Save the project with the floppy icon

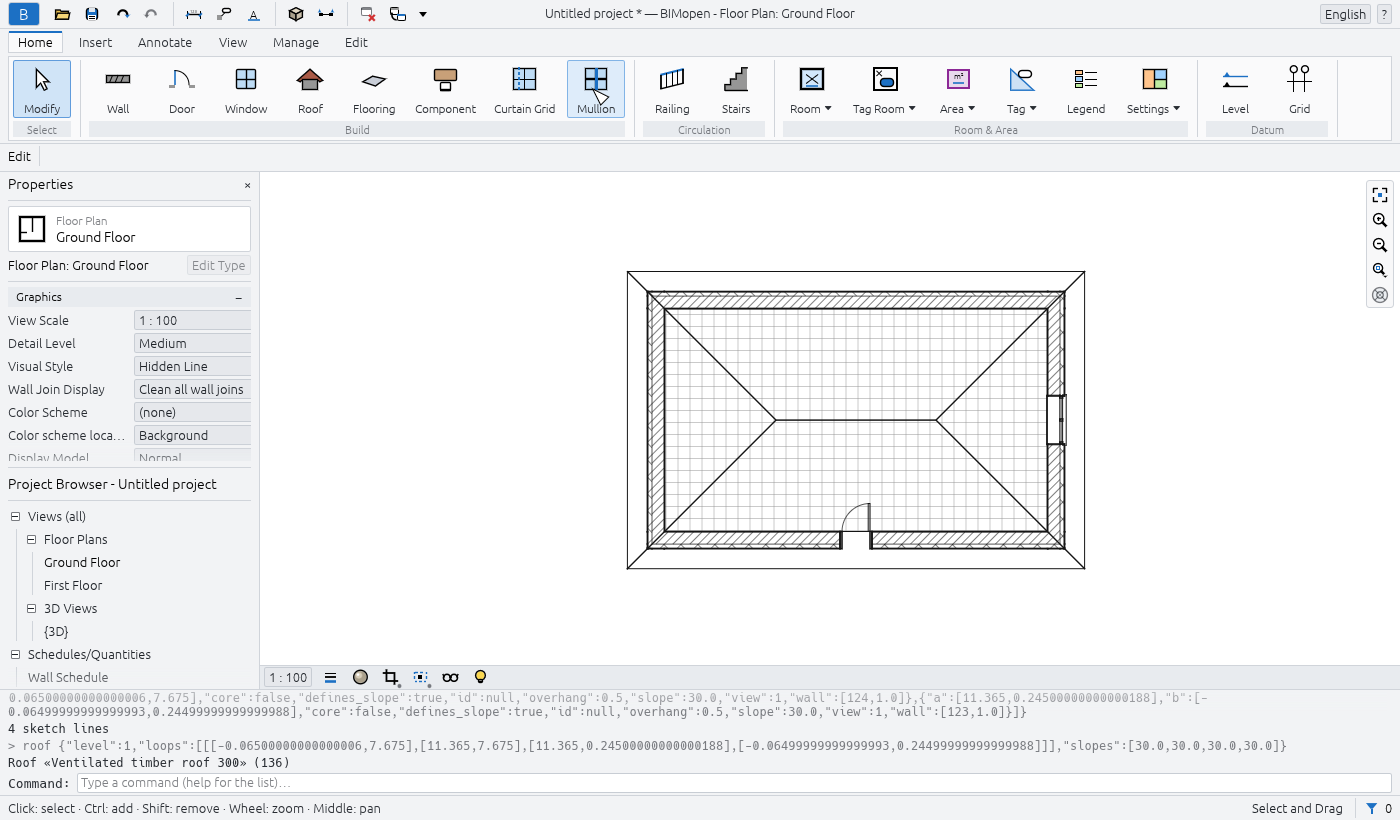coord(92,14)
